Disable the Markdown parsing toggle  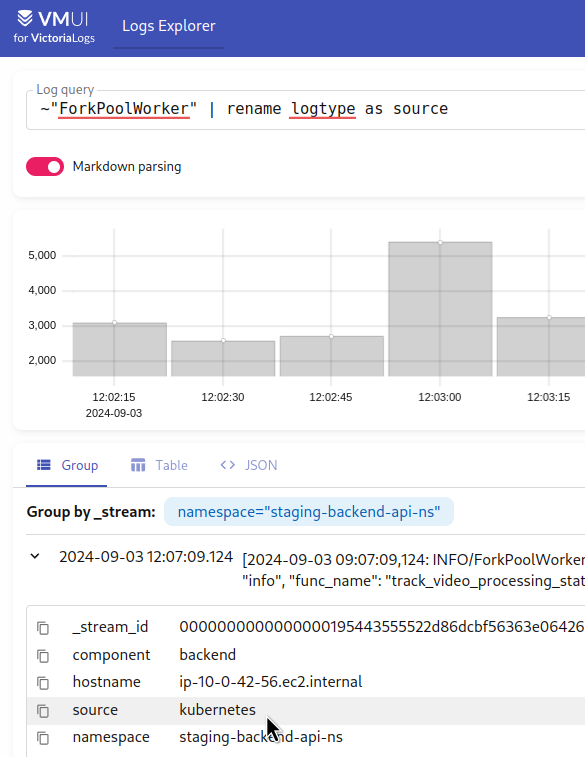pyautogui.click(x=45, y=167)
